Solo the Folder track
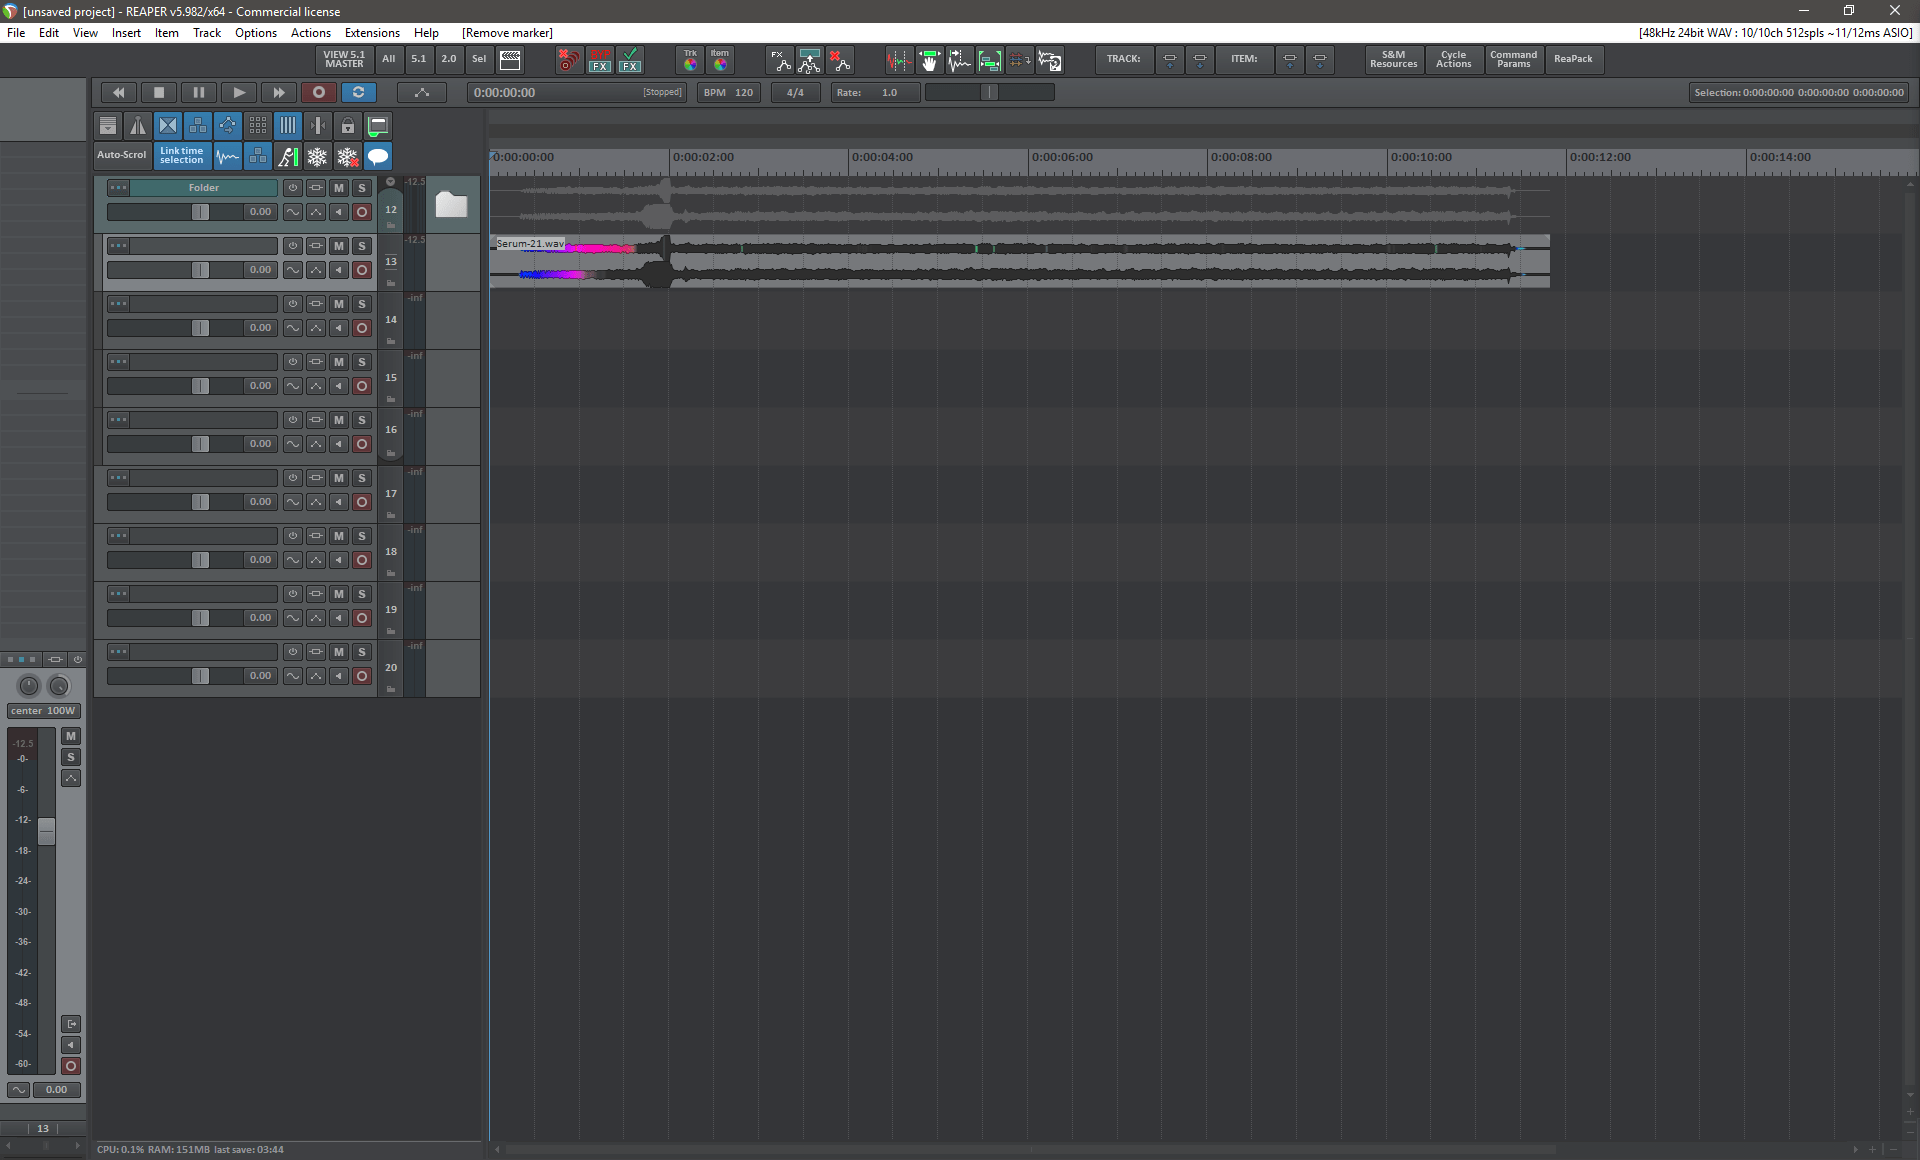The height and width of the screenshot is (1160, 1920). point(362,188)
